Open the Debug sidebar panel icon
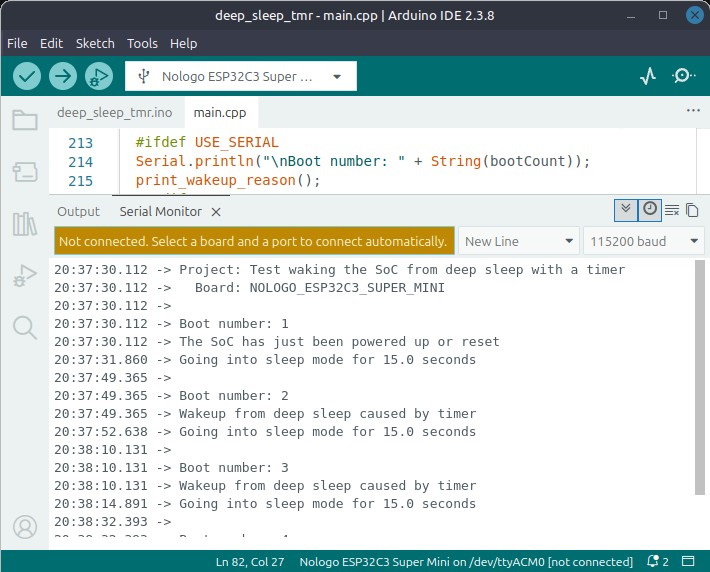The image size is (710, 572). (25, 276)
